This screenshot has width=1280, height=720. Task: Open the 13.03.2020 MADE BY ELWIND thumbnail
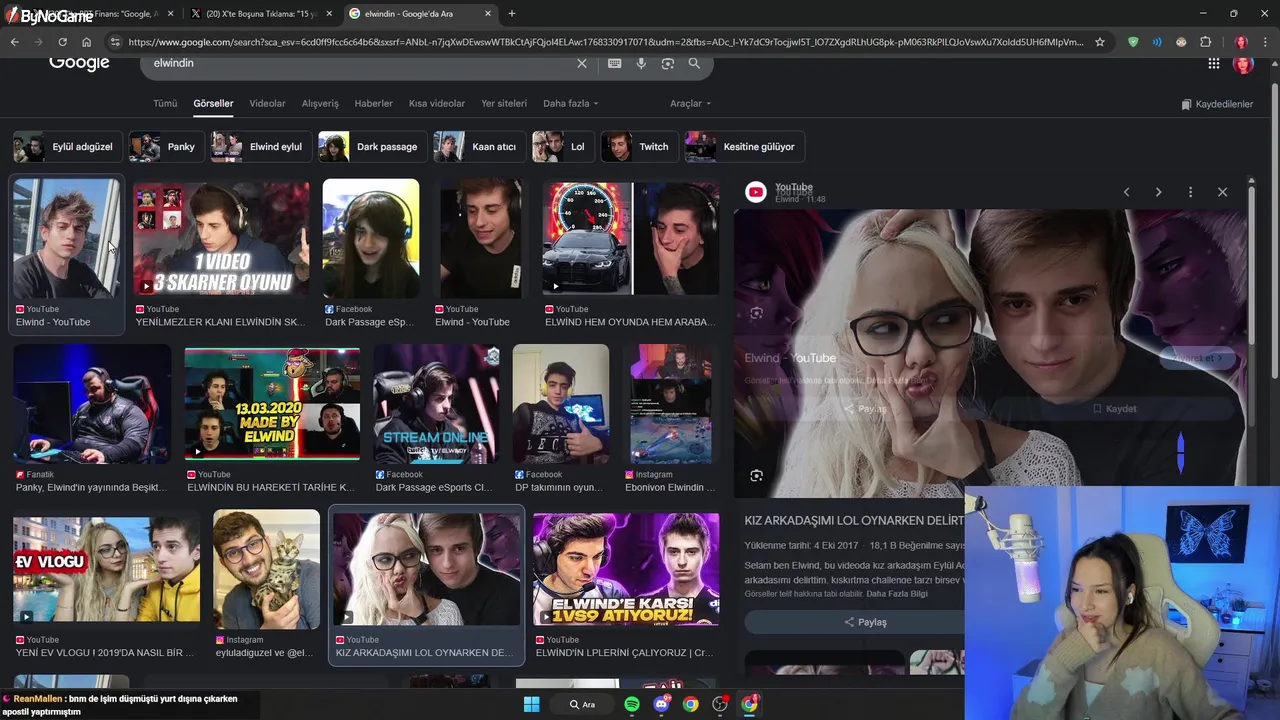coord(272,404)
